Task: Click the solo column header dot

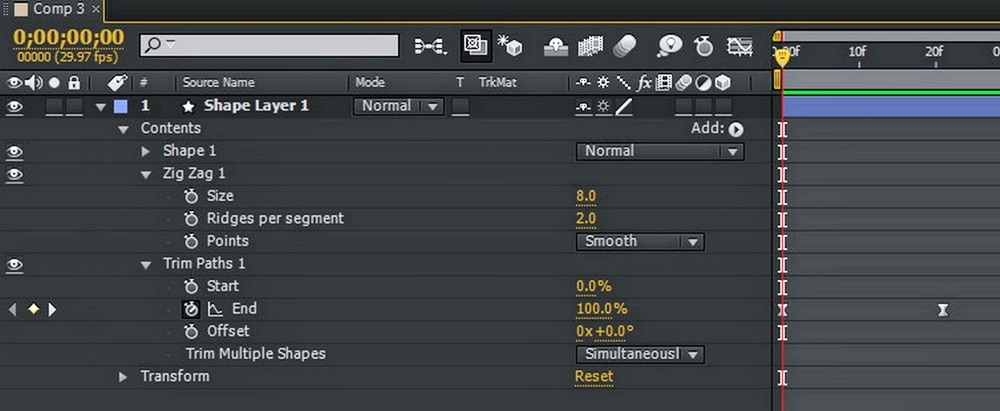Action: [54, 83]
